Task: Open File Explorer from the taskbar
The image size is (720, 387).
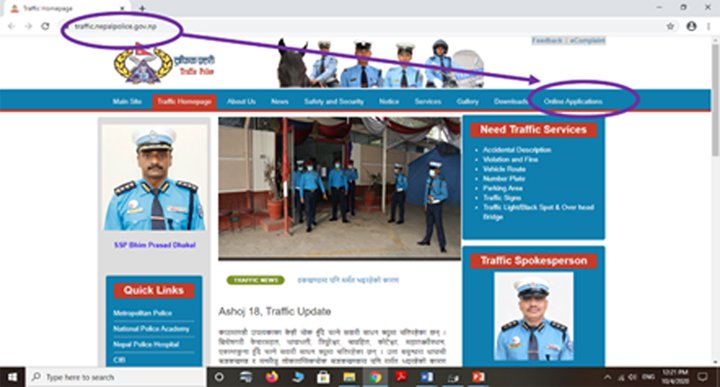Action: [349, 377]
